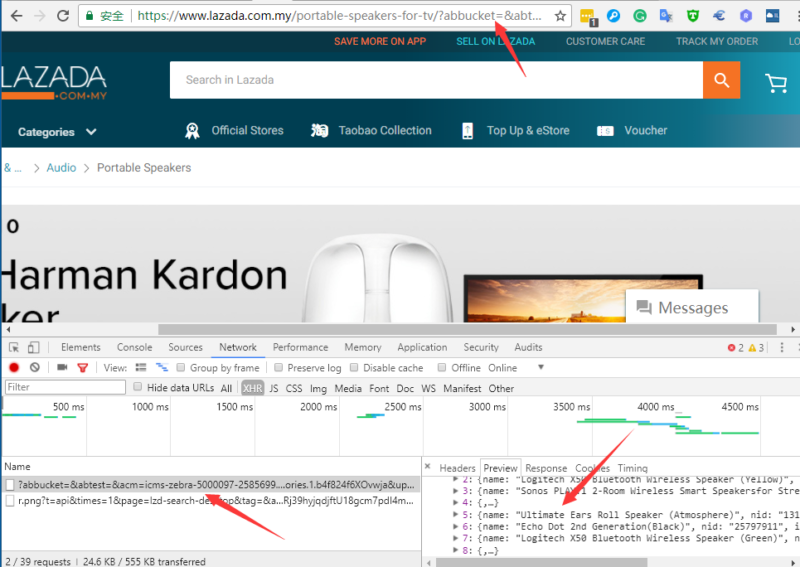This screenshot has width=800, height=567.
Task: Expand preview item 4
Action: coord(455,503)
